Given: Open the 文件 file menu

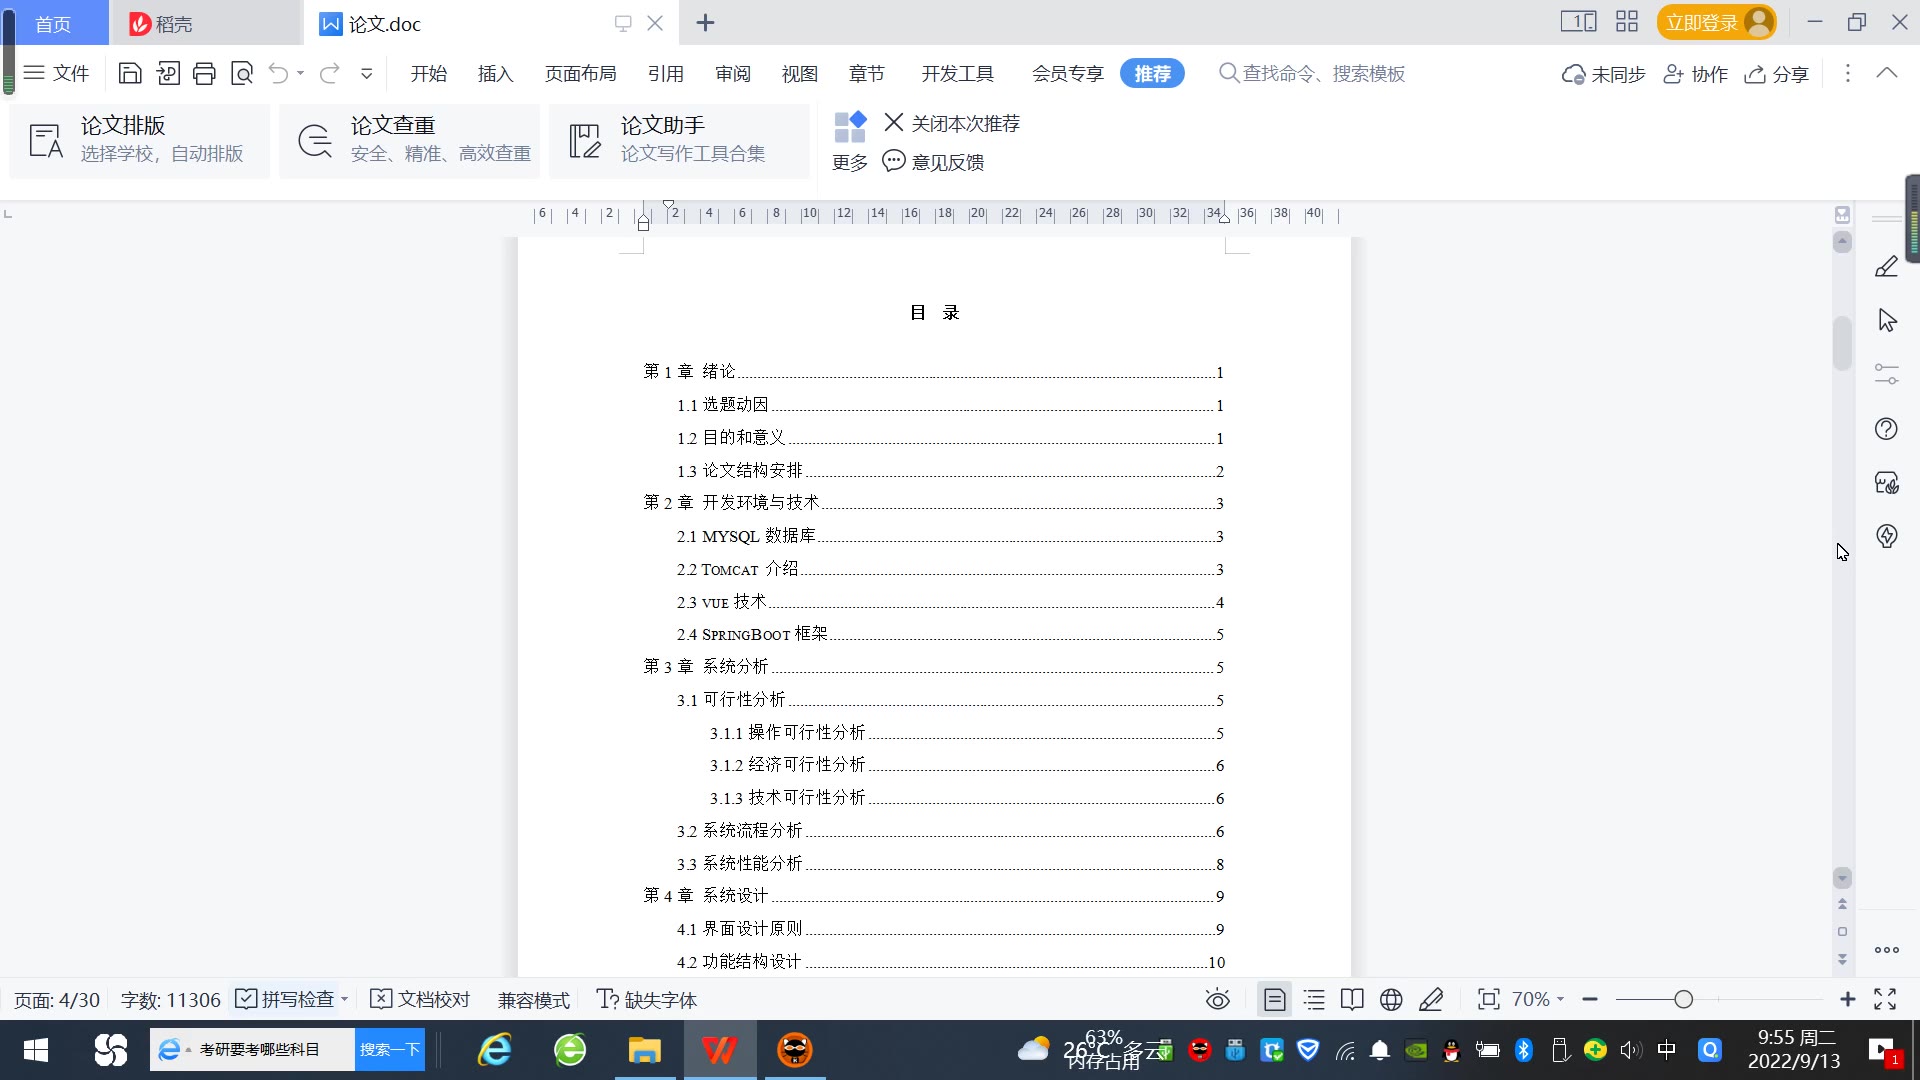Looking at the screenshot, I should pos(57,73).
